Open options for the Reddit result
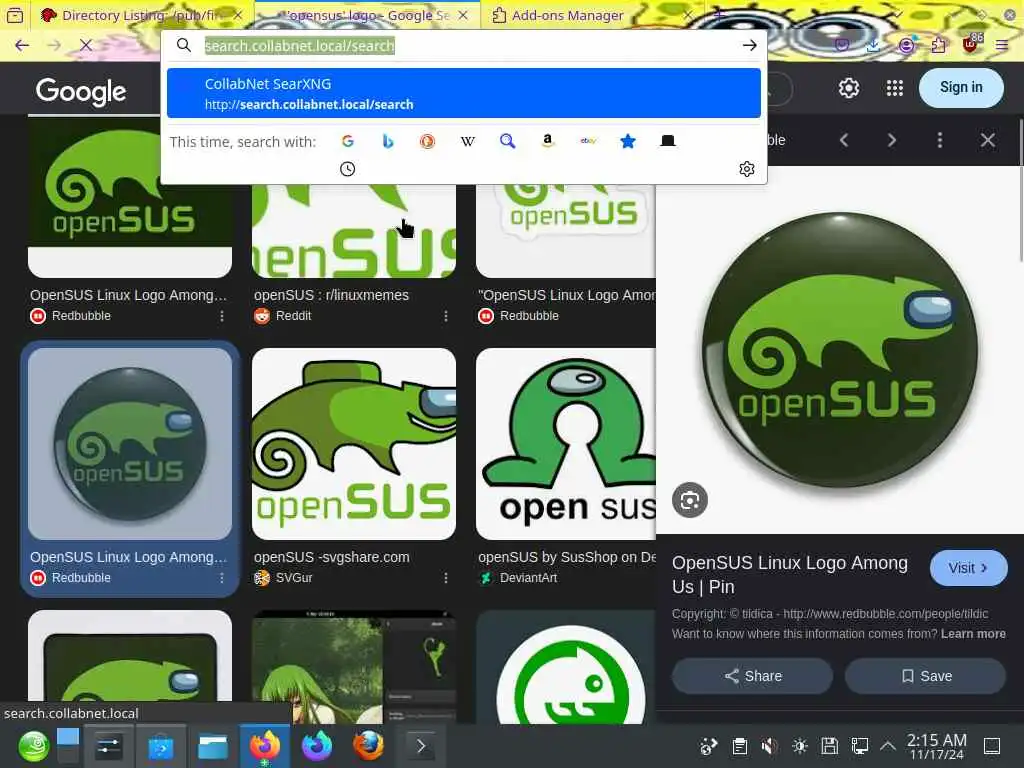The width and height of the screenshot is (1024, 768). coord(445,316)
